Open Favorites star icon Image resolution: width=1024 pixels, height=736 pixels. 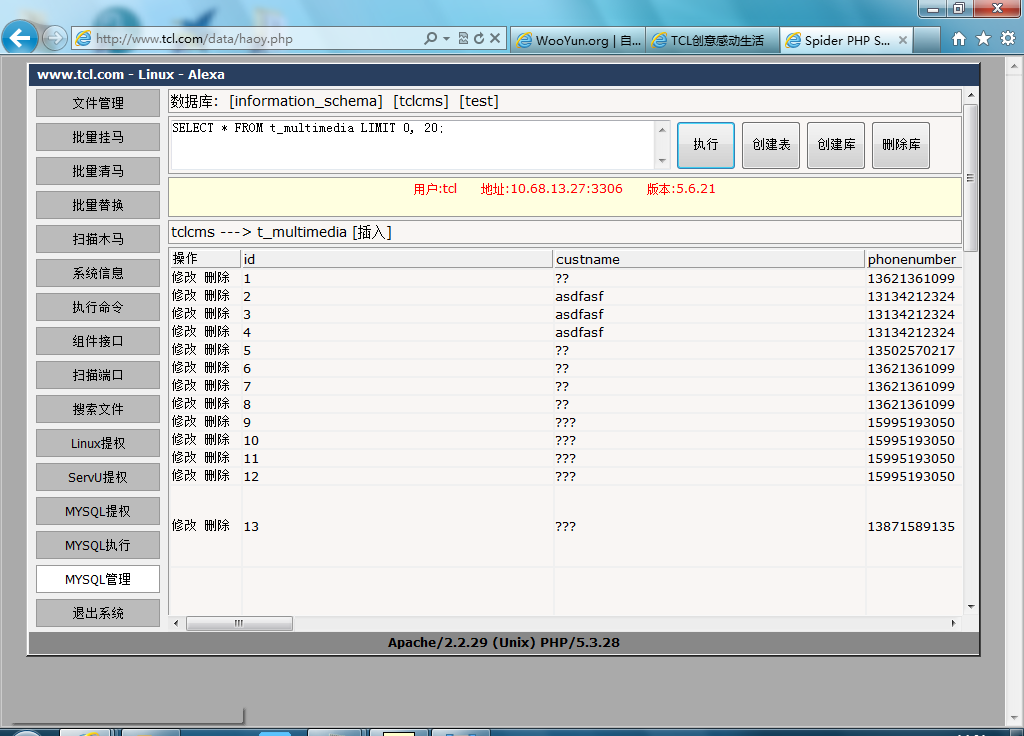click(x=984, y=39)
